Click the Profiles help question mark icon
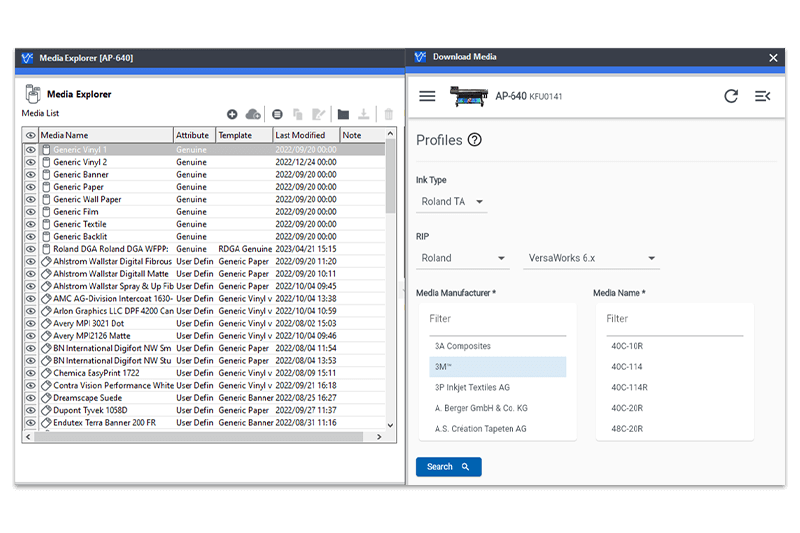This screenshot has height=533, width=800. click(x=475, y=140)
